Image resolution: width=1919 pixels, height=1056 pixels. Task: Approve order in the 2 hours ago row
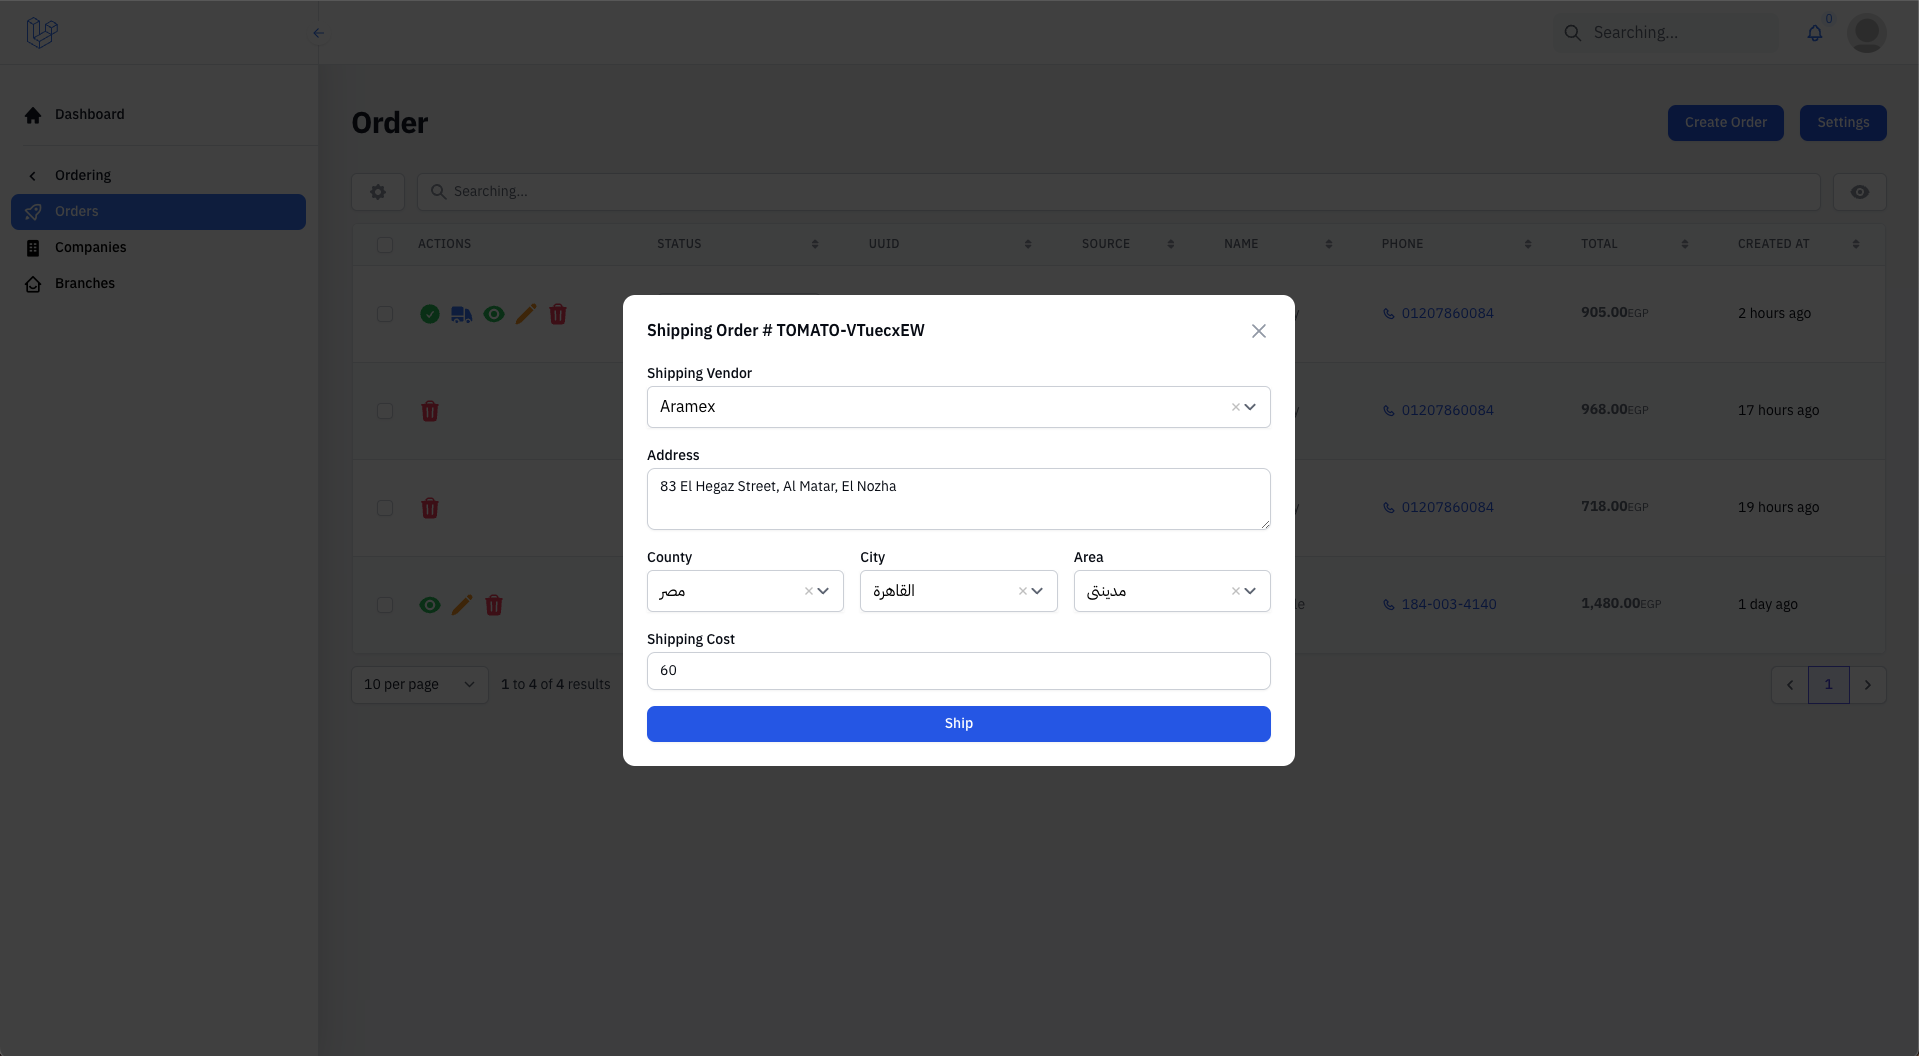click(x=430, y=314)
